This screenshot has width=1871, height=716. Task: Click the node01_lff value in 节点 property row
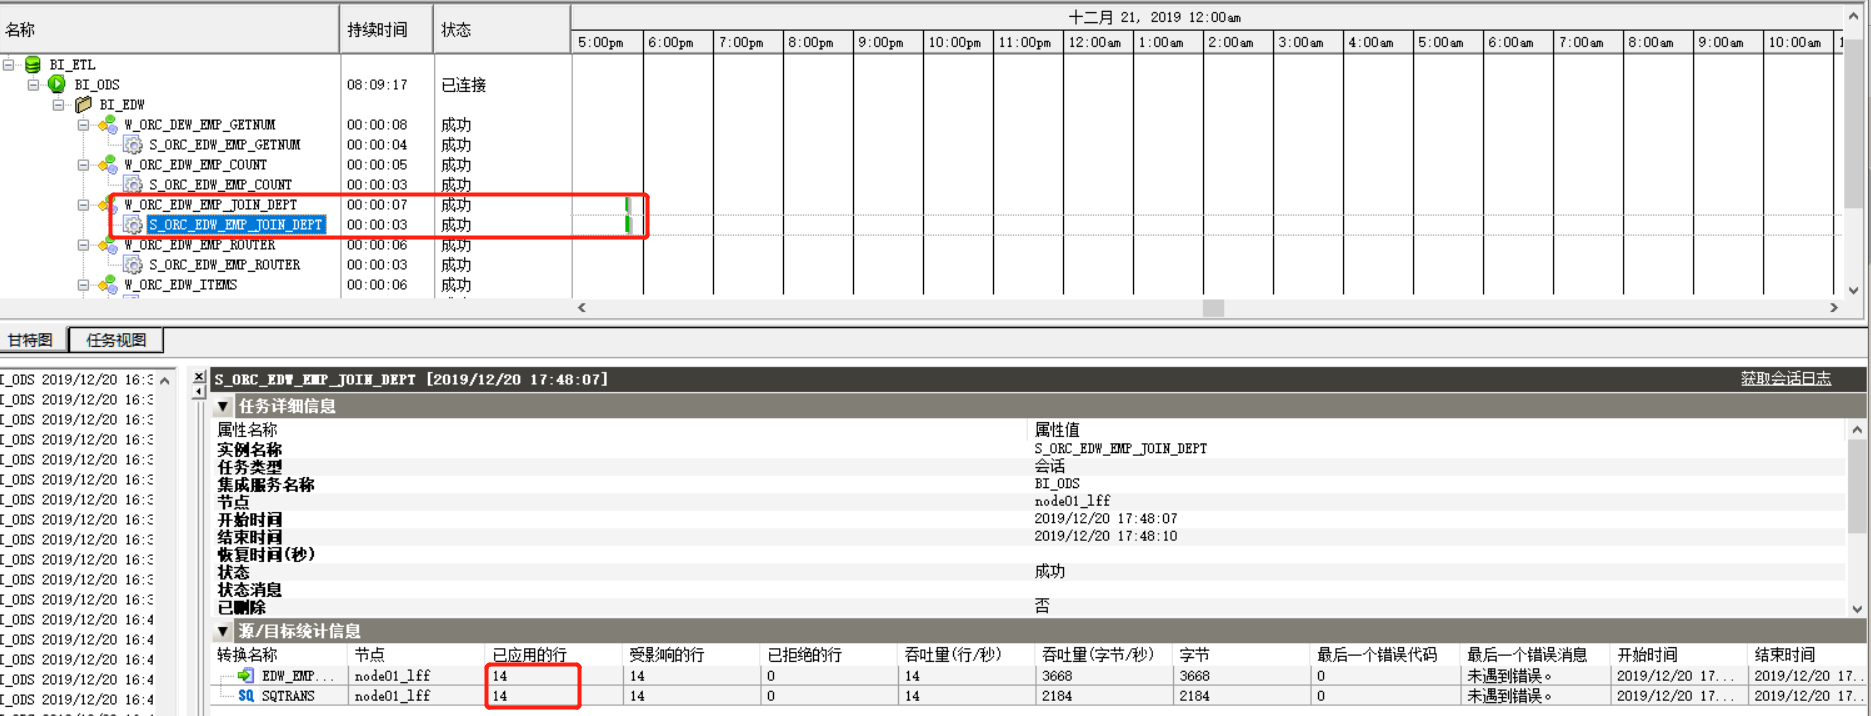click(1072, 501)
